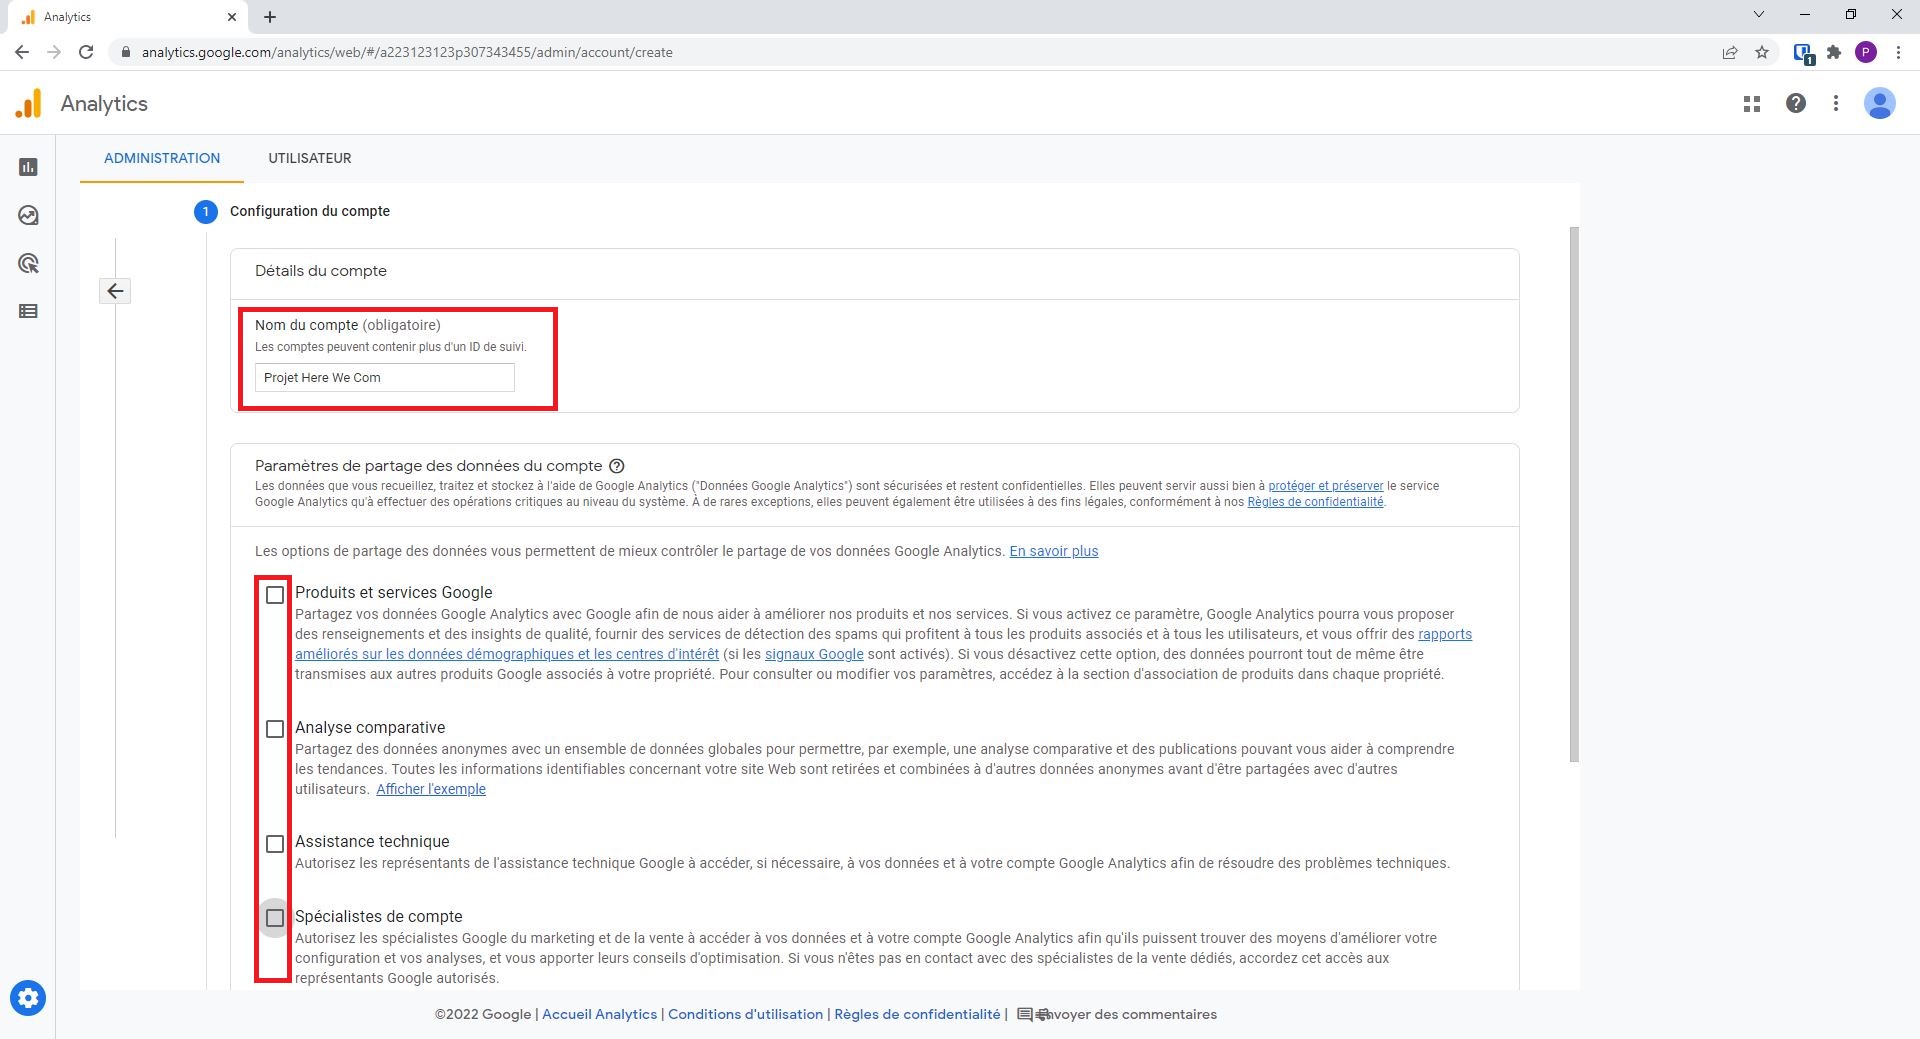Viewport: 1920px width, 1039px height.
Task: Click the browser address bar
Action: pyautogui.click(x=920, y=52)
